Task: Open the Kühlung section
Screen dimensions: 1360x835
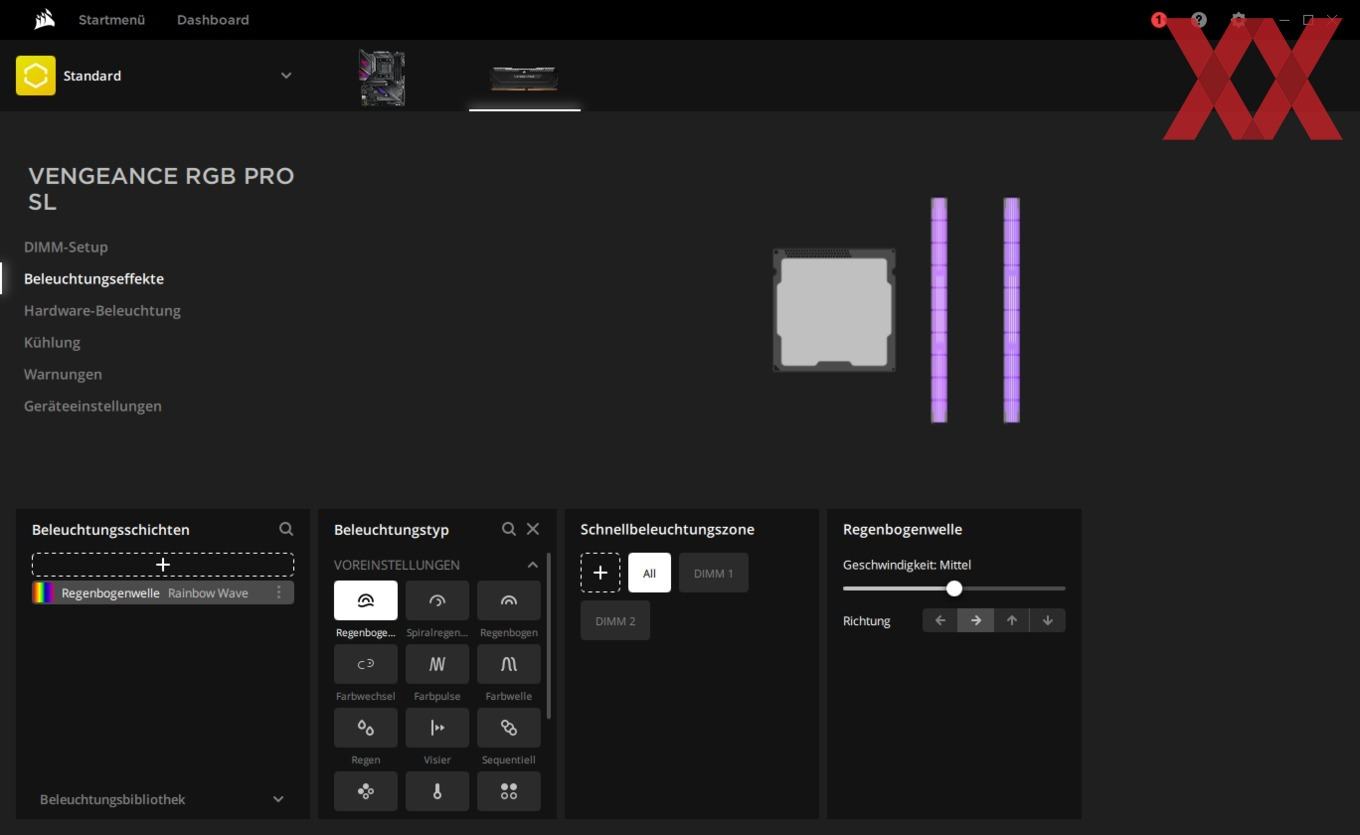Action: pos(52,343)
